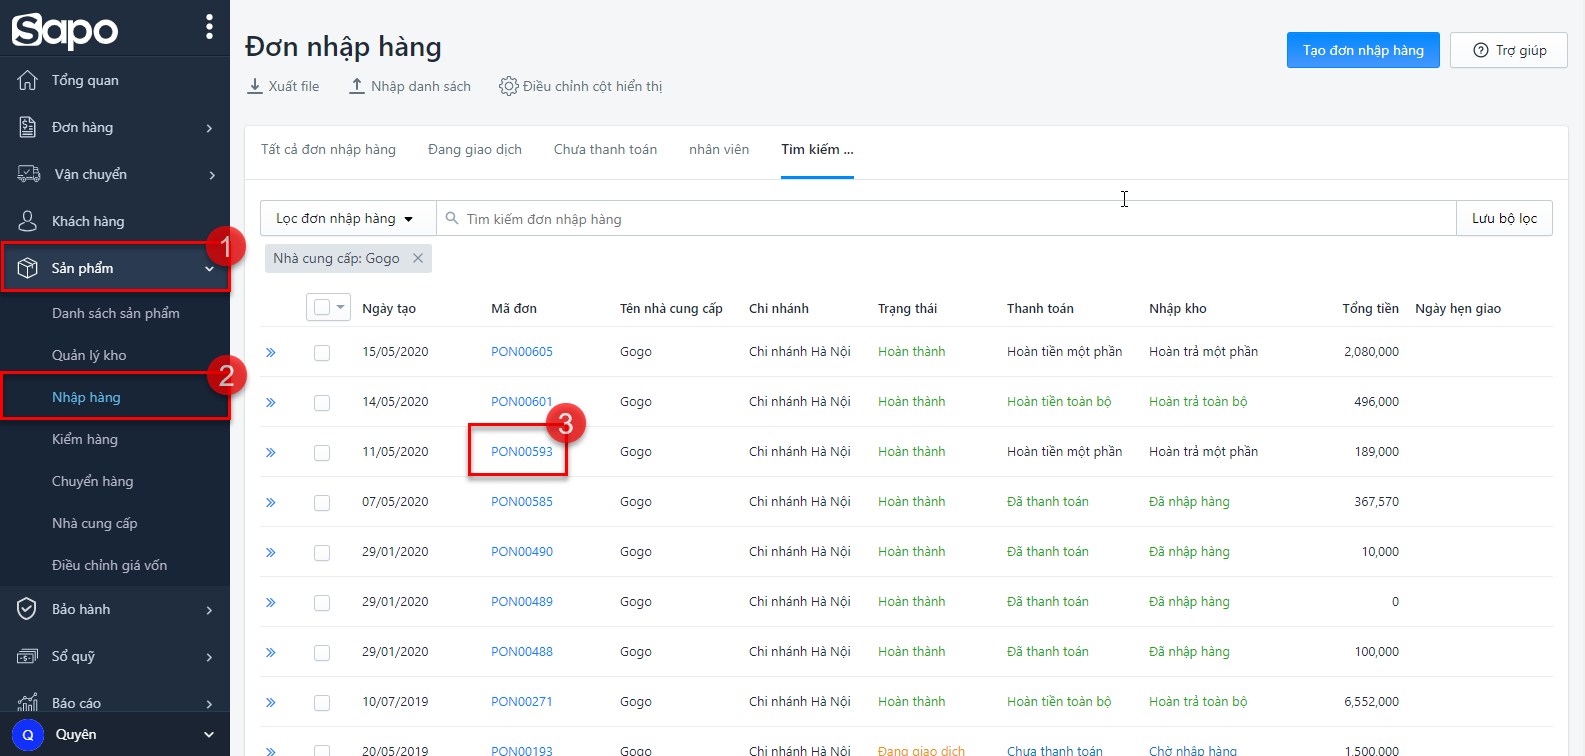Click the Sổ quỹ cash icon
Viewport: 1585px width, 756px height.
28,656
